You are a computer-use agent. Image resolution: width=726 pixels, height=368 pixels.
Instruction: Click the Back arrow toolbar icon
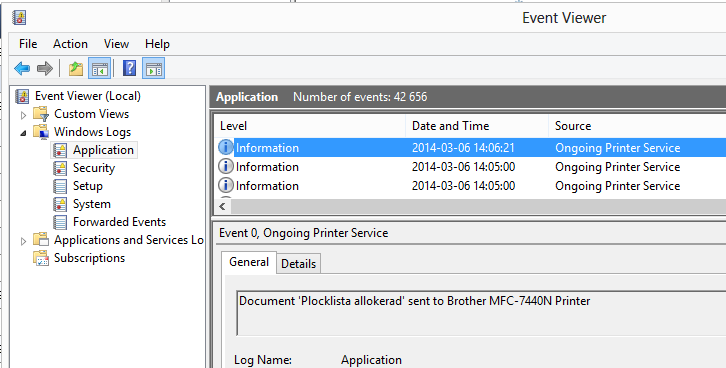coord(22,69)
